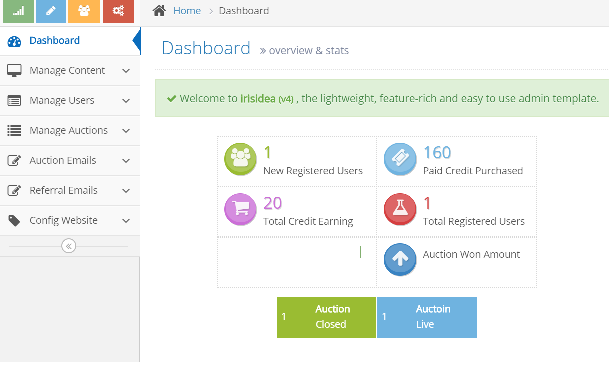Image resolution: width=610 pixels, height=368 pixels.
Task: Click the blue ticket Paid Credit icon
Action: click(x=400, y=159)
